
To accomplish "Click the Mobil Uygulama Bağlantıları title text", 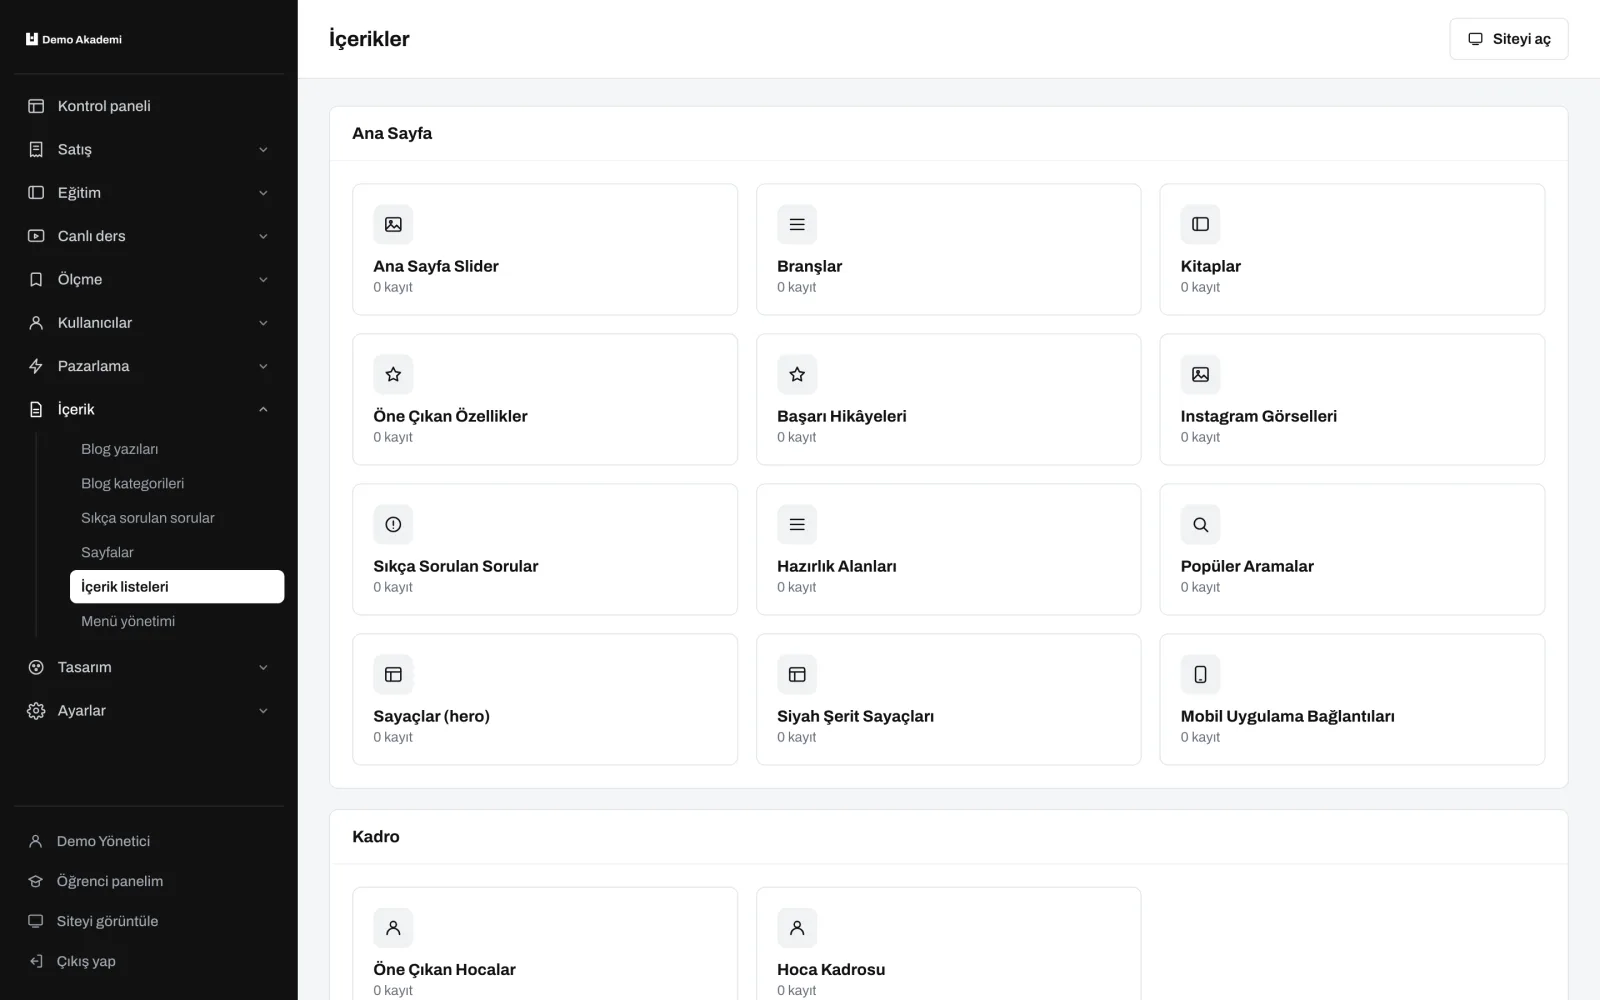I will (x=1287, y=716).
